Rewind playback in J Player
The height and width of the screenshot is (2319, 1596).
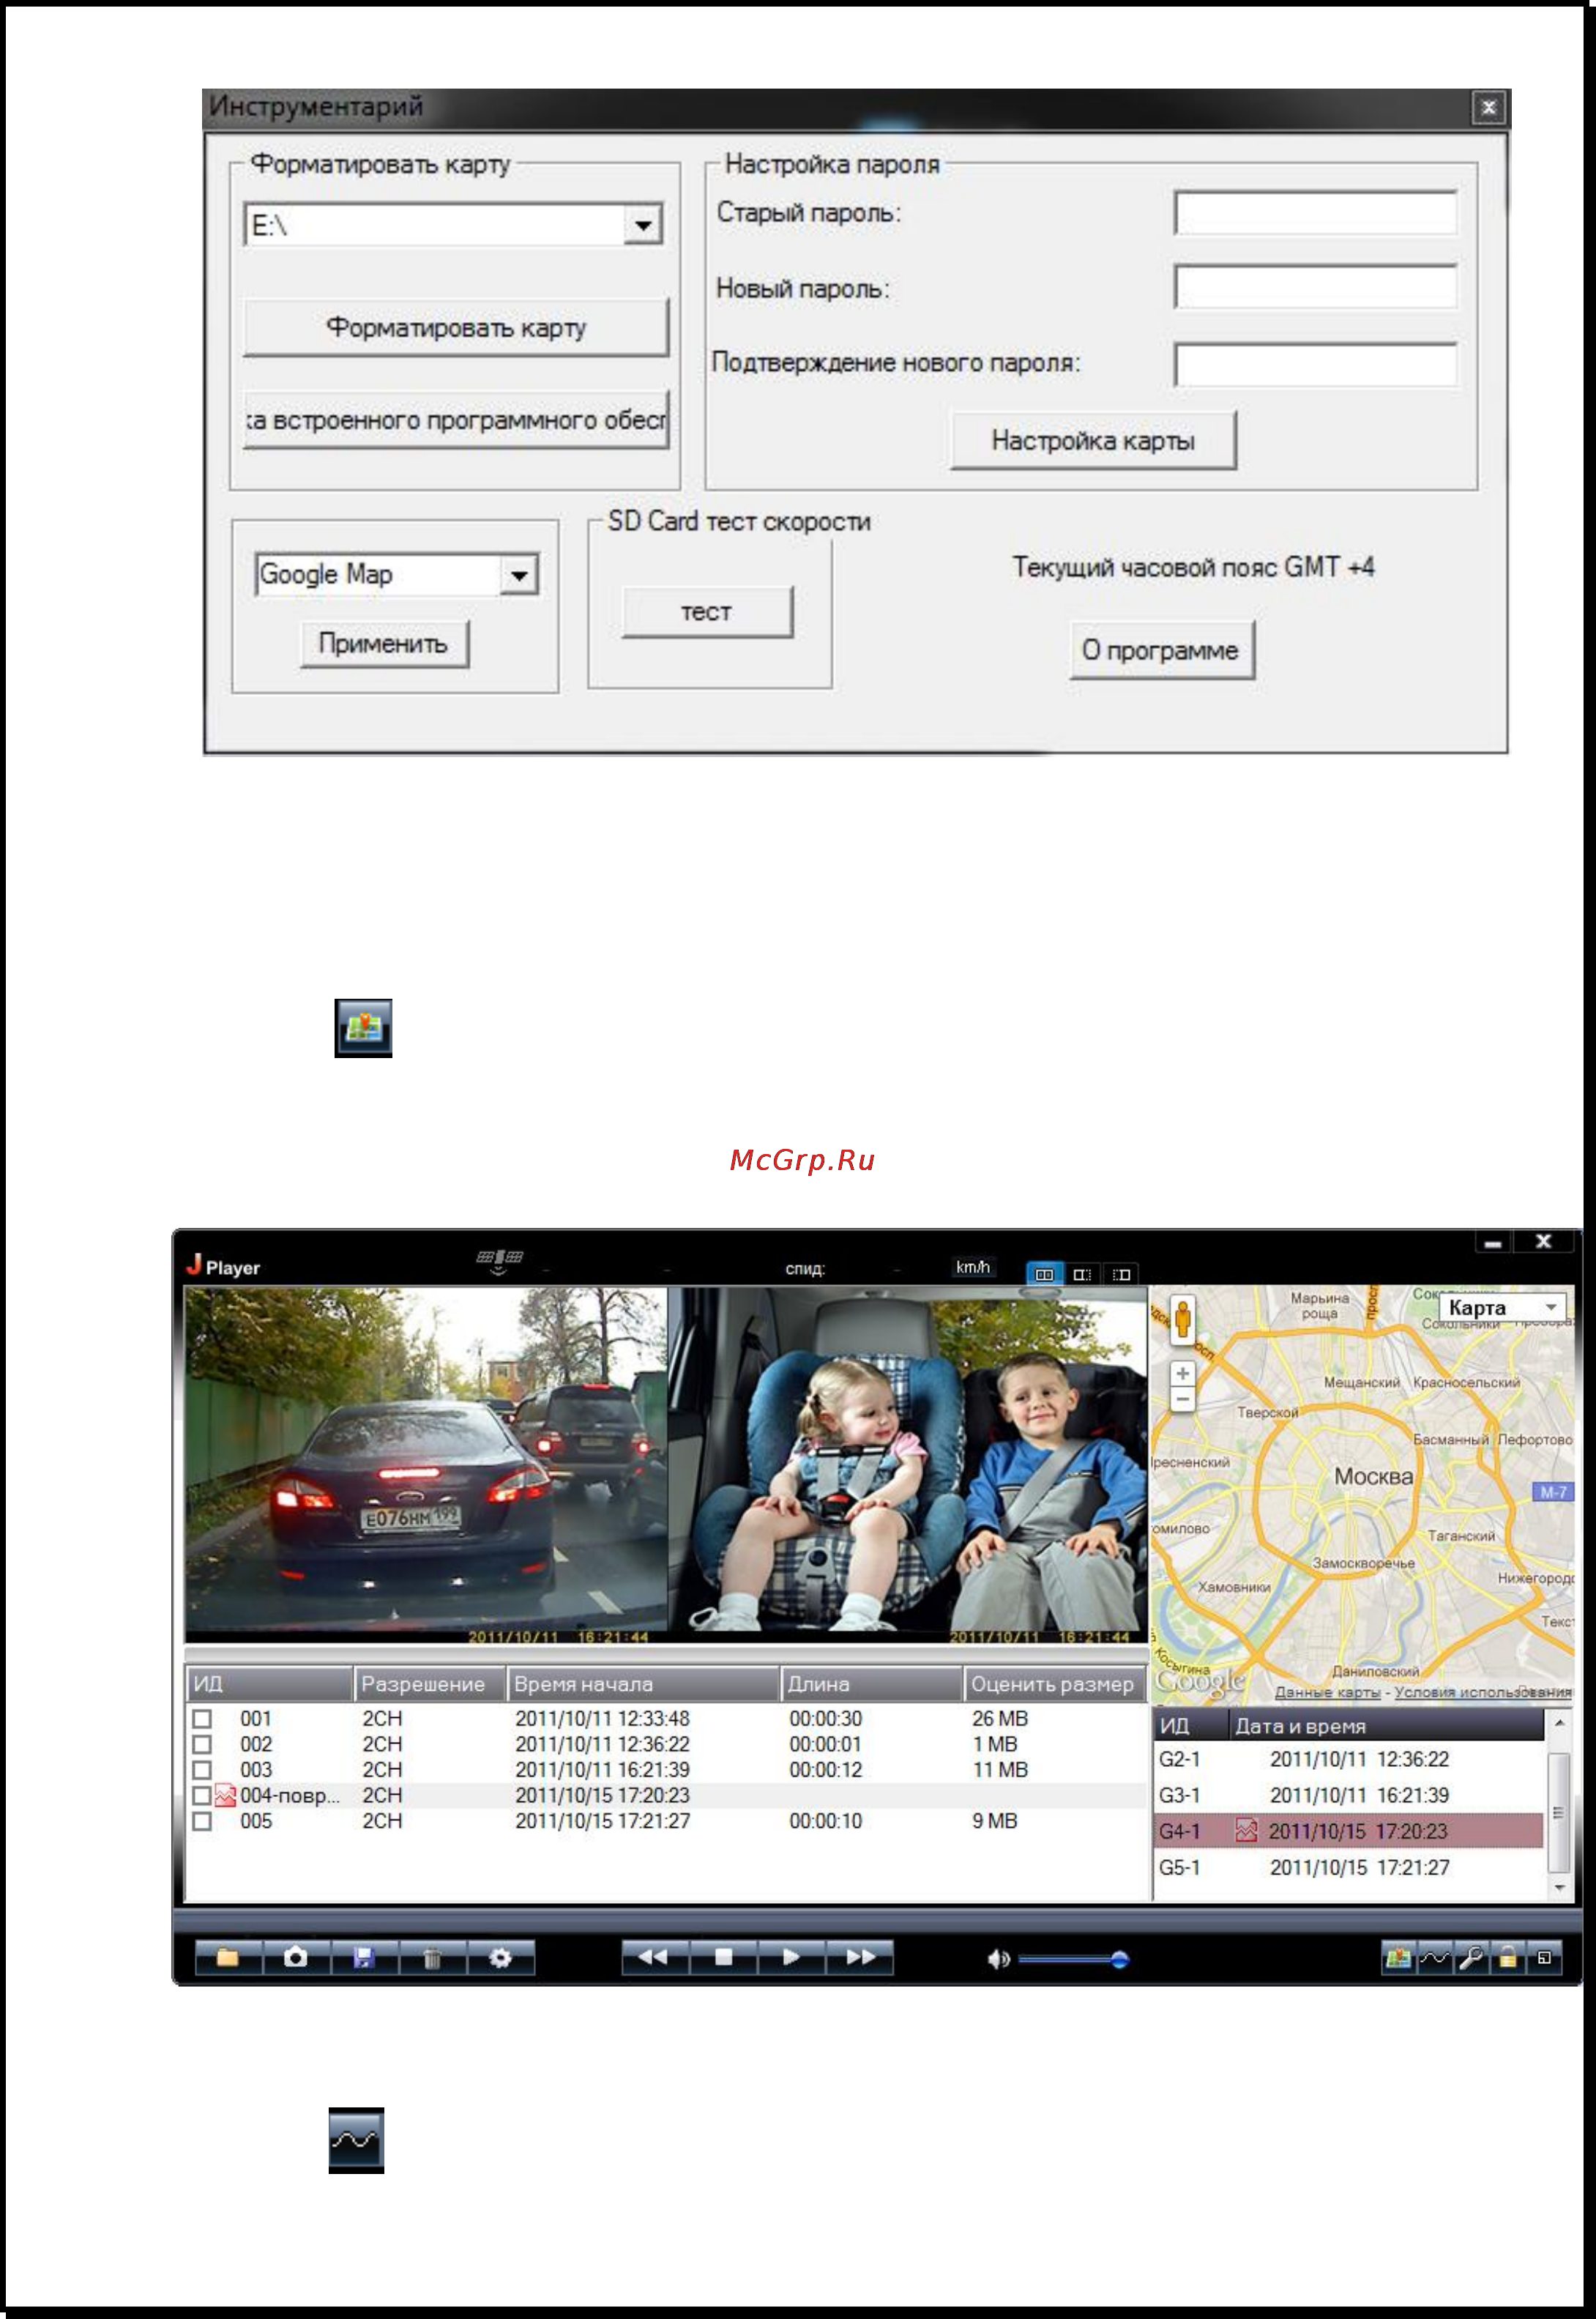[654, 1957]
